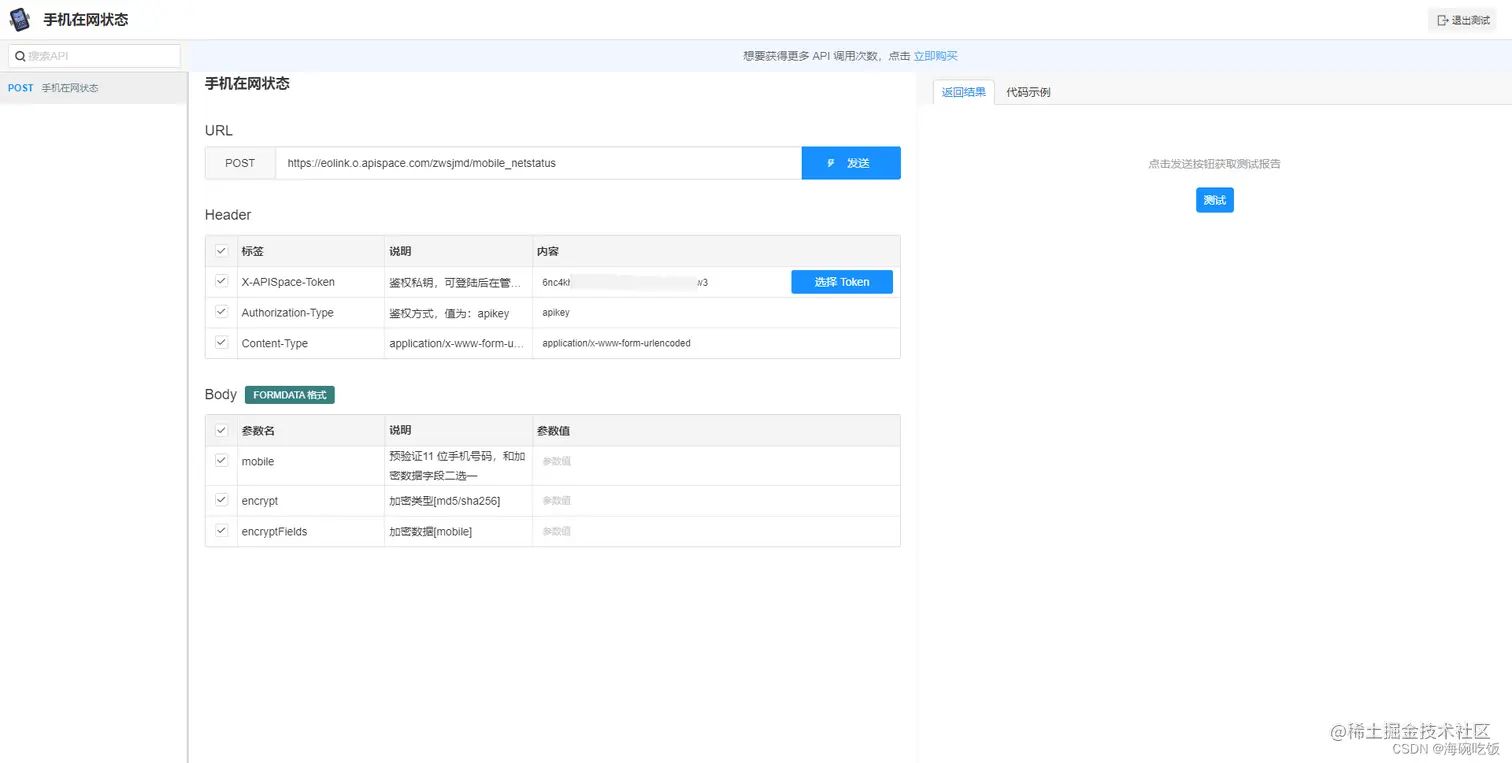The width and height of the screenshot is (1512, 763).
Task: Uncheck the mobile parameter checkbox
Action: pyautogui.click(x=221, y=461)
